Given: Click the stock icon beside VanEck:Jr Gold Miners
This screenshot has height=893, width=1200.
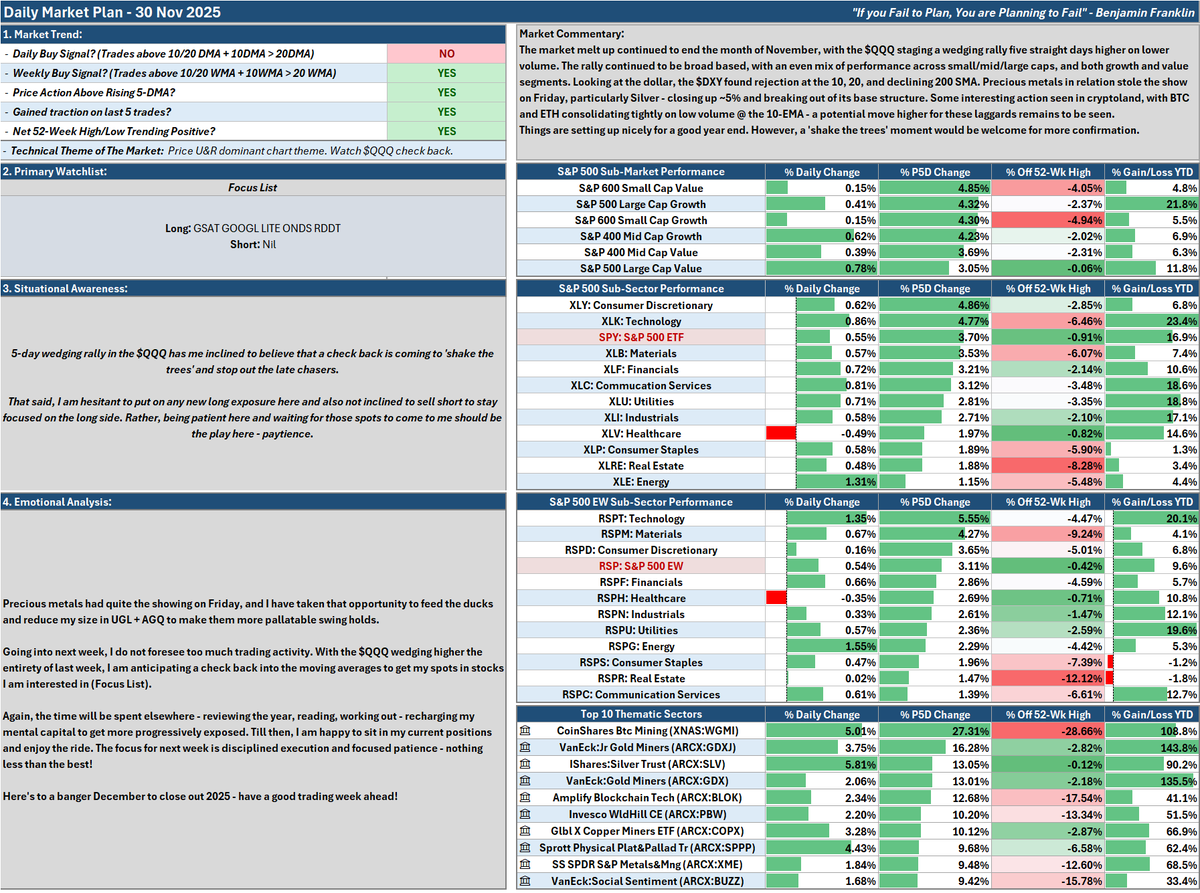Looking at the screenshot, I should [x=526, y=747].
